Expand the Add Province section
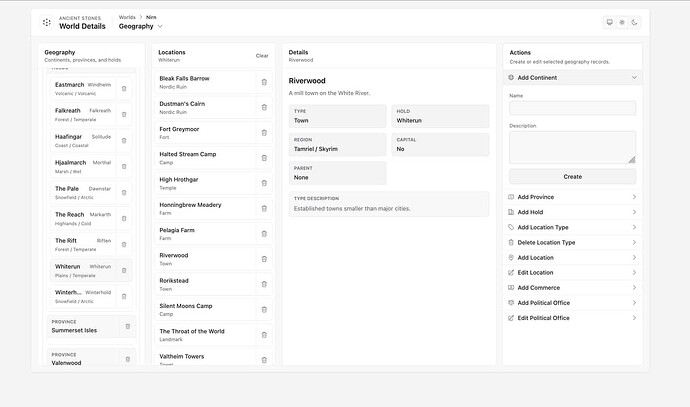 (x=573, y=197)
